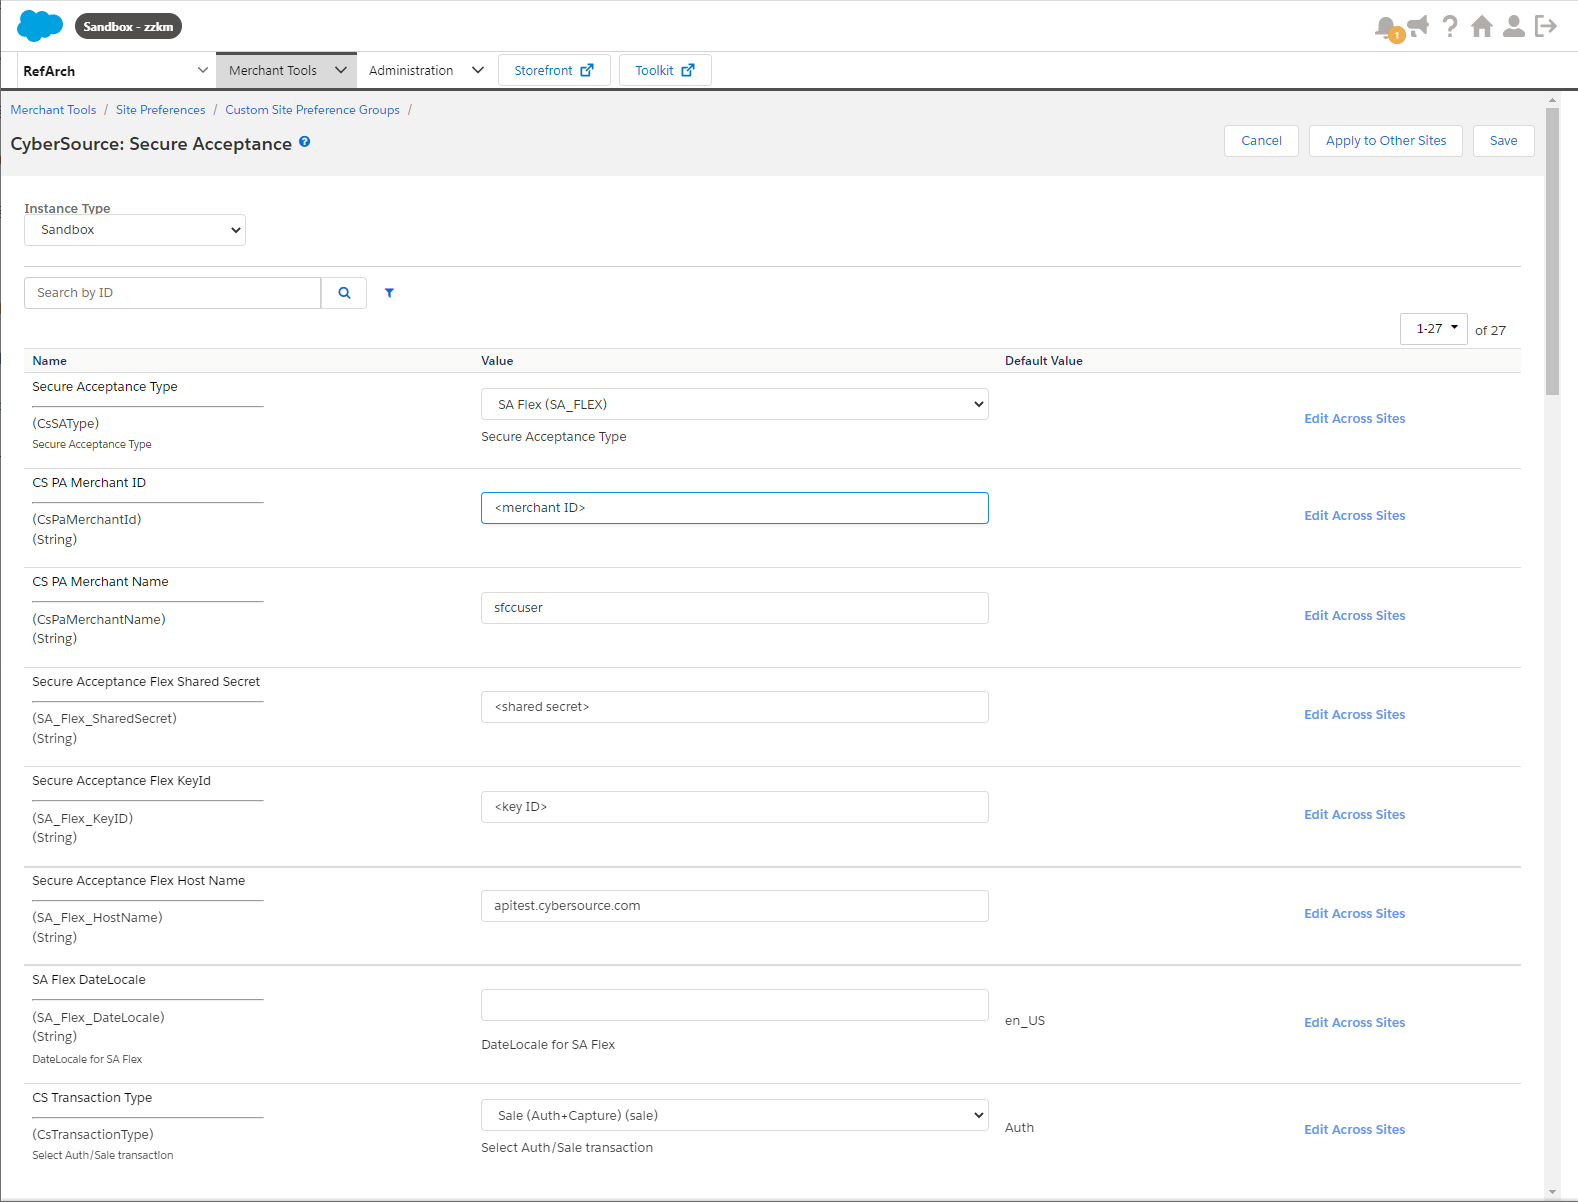Open the CS Transaction Type dropdown
This screenshot has height=1202, width=1578.
tap(734, 1115)
